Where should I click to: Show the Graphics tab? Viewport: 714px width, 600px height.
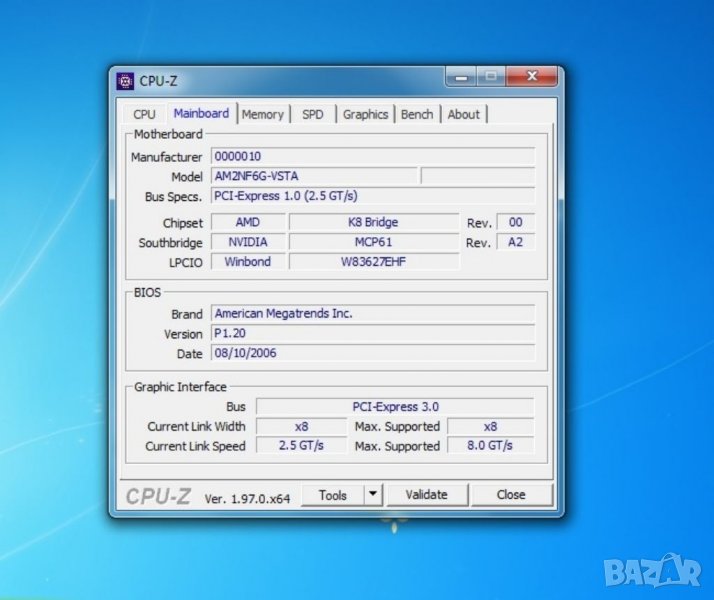[365, 114]
